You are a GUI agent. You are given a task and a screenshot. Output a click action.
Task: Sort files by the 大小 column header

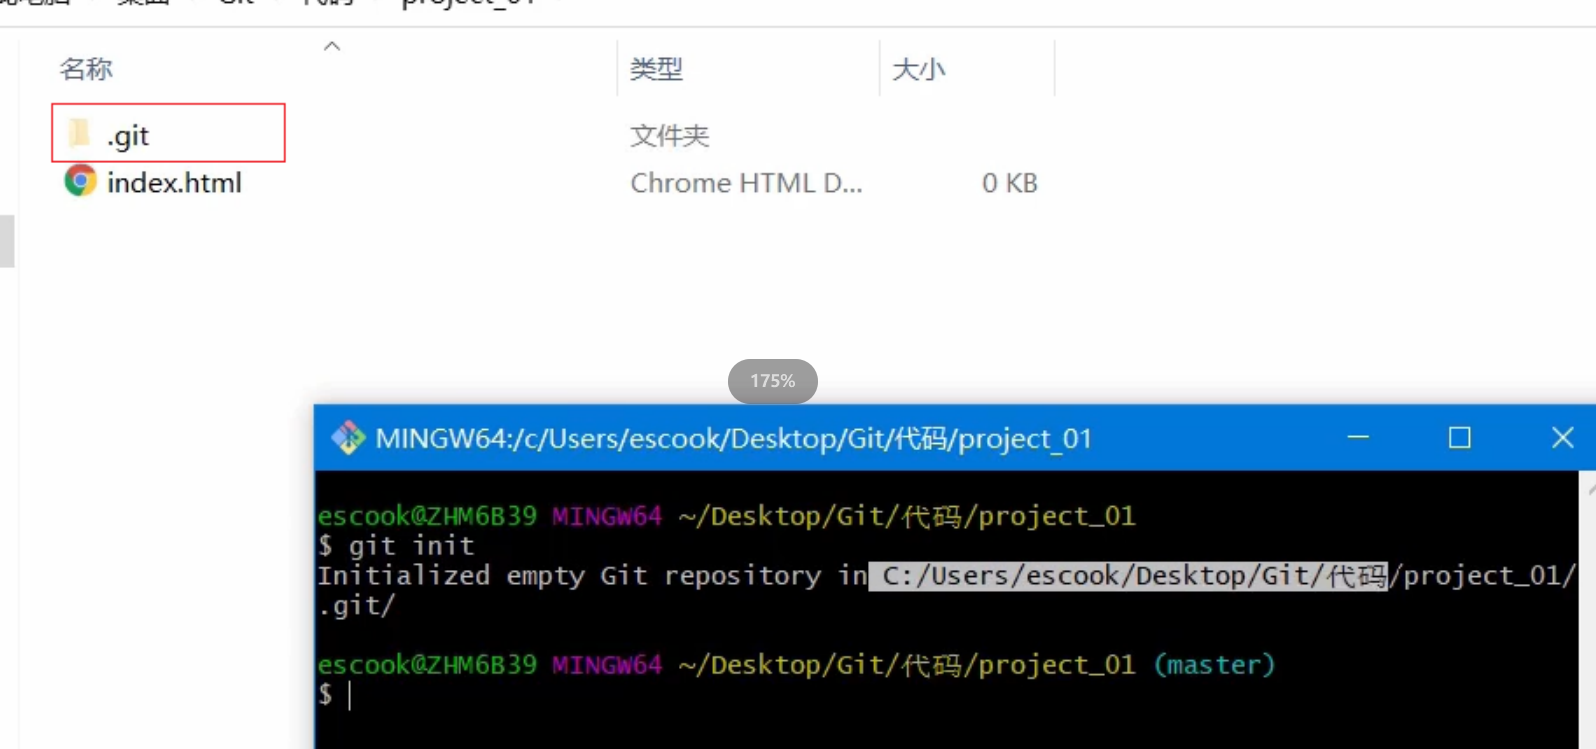click(918, 69)
